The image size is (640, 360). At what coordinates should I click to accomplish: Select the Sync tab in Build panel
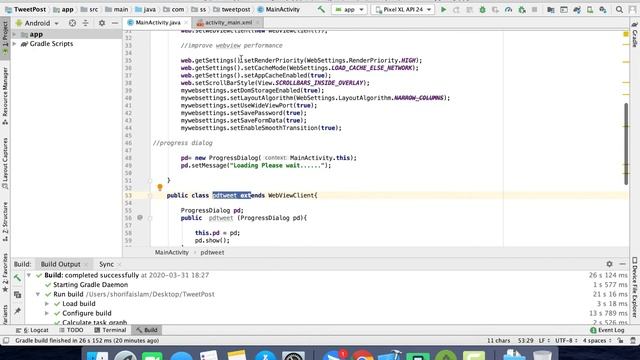pyautogui.click(x=107, y=264)
